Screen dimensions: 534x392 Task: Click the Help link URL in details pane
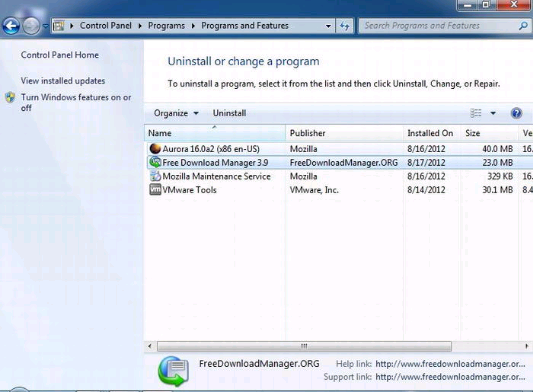pos(450,364)
